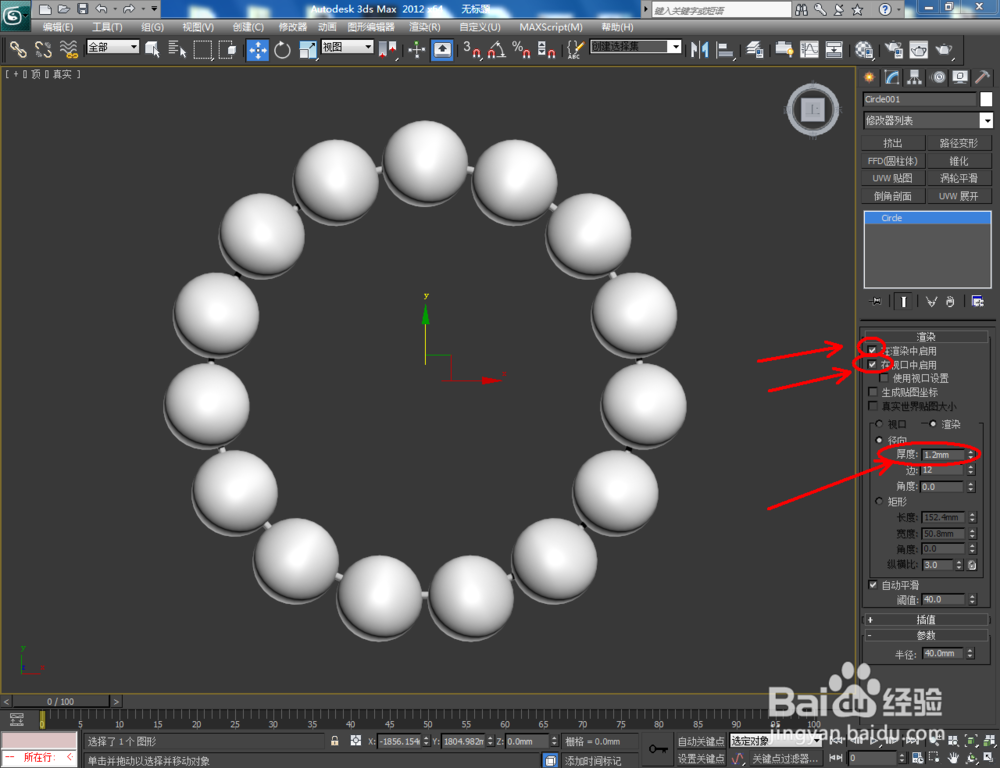The height and width of the screenshot is (768, 1000).
Task: Select the Circle entry in modifier stack
Action: click(x=890, y=218)
